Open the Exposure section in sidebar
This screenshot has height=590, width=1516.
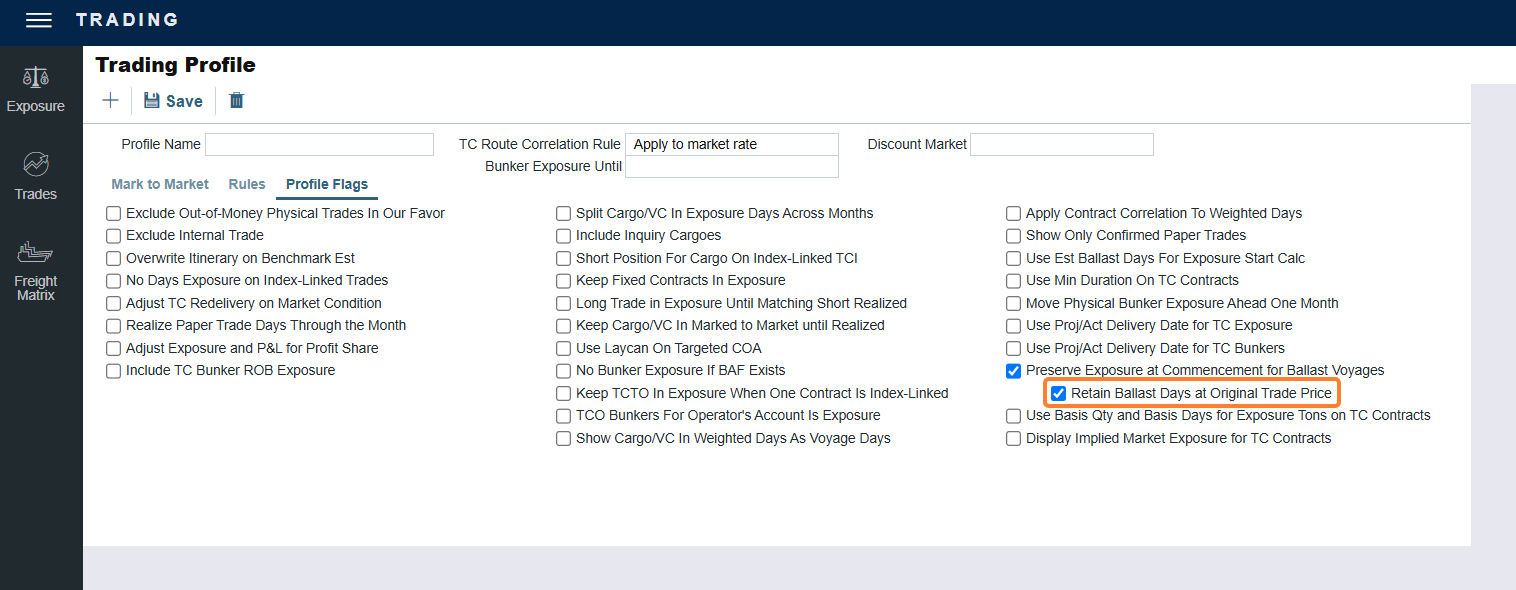click(36, 89)
